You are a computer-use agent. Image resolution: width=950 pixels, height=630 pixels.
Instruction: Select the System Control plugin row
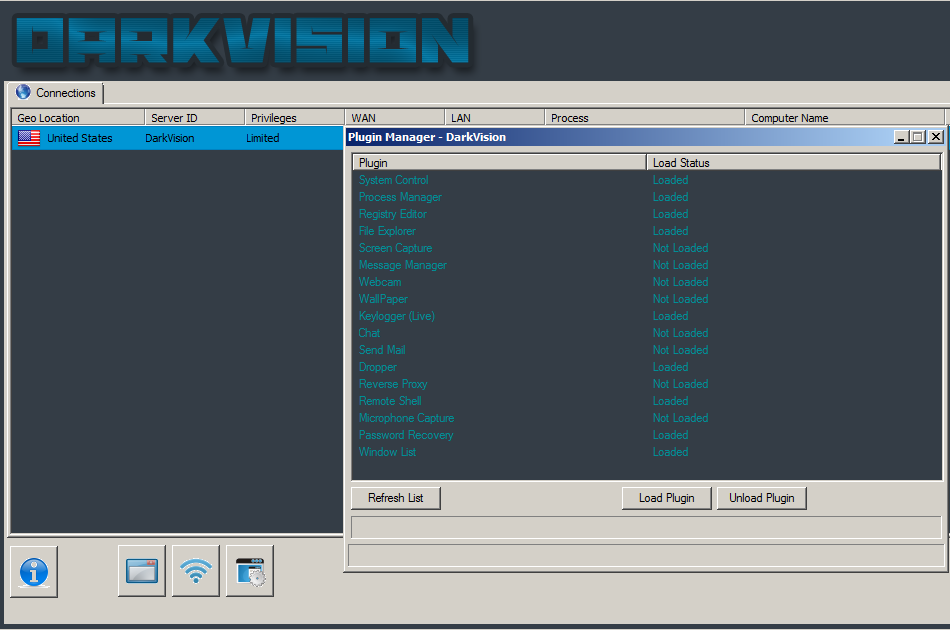pos(647,180)
